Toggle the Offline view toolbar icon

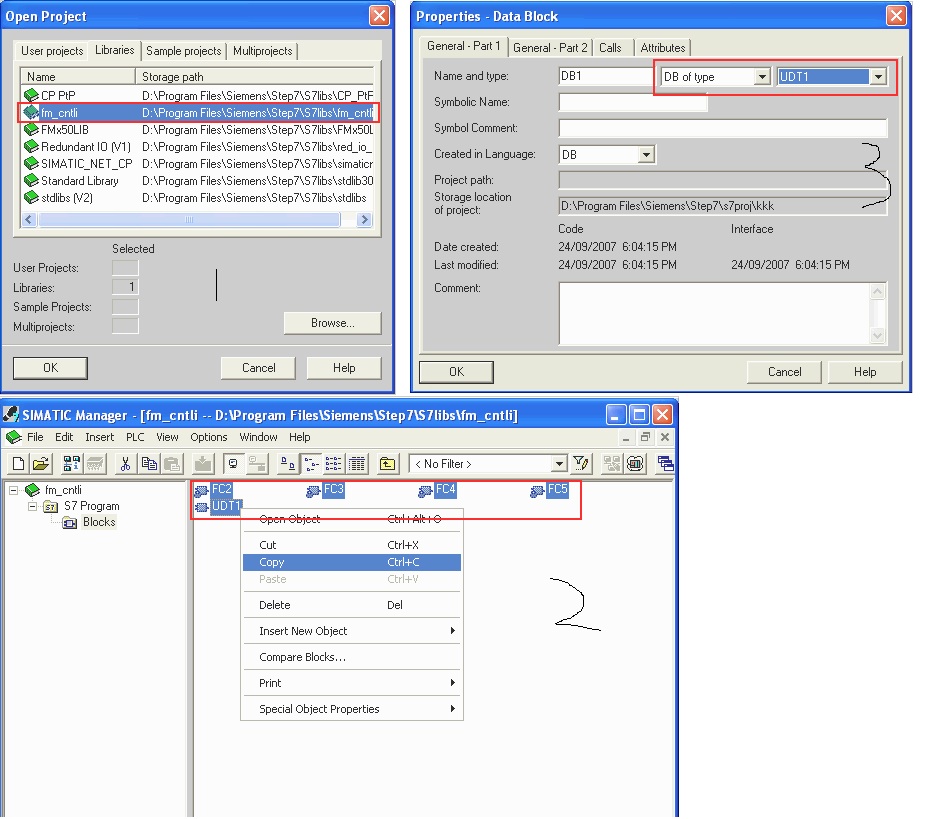257,464
